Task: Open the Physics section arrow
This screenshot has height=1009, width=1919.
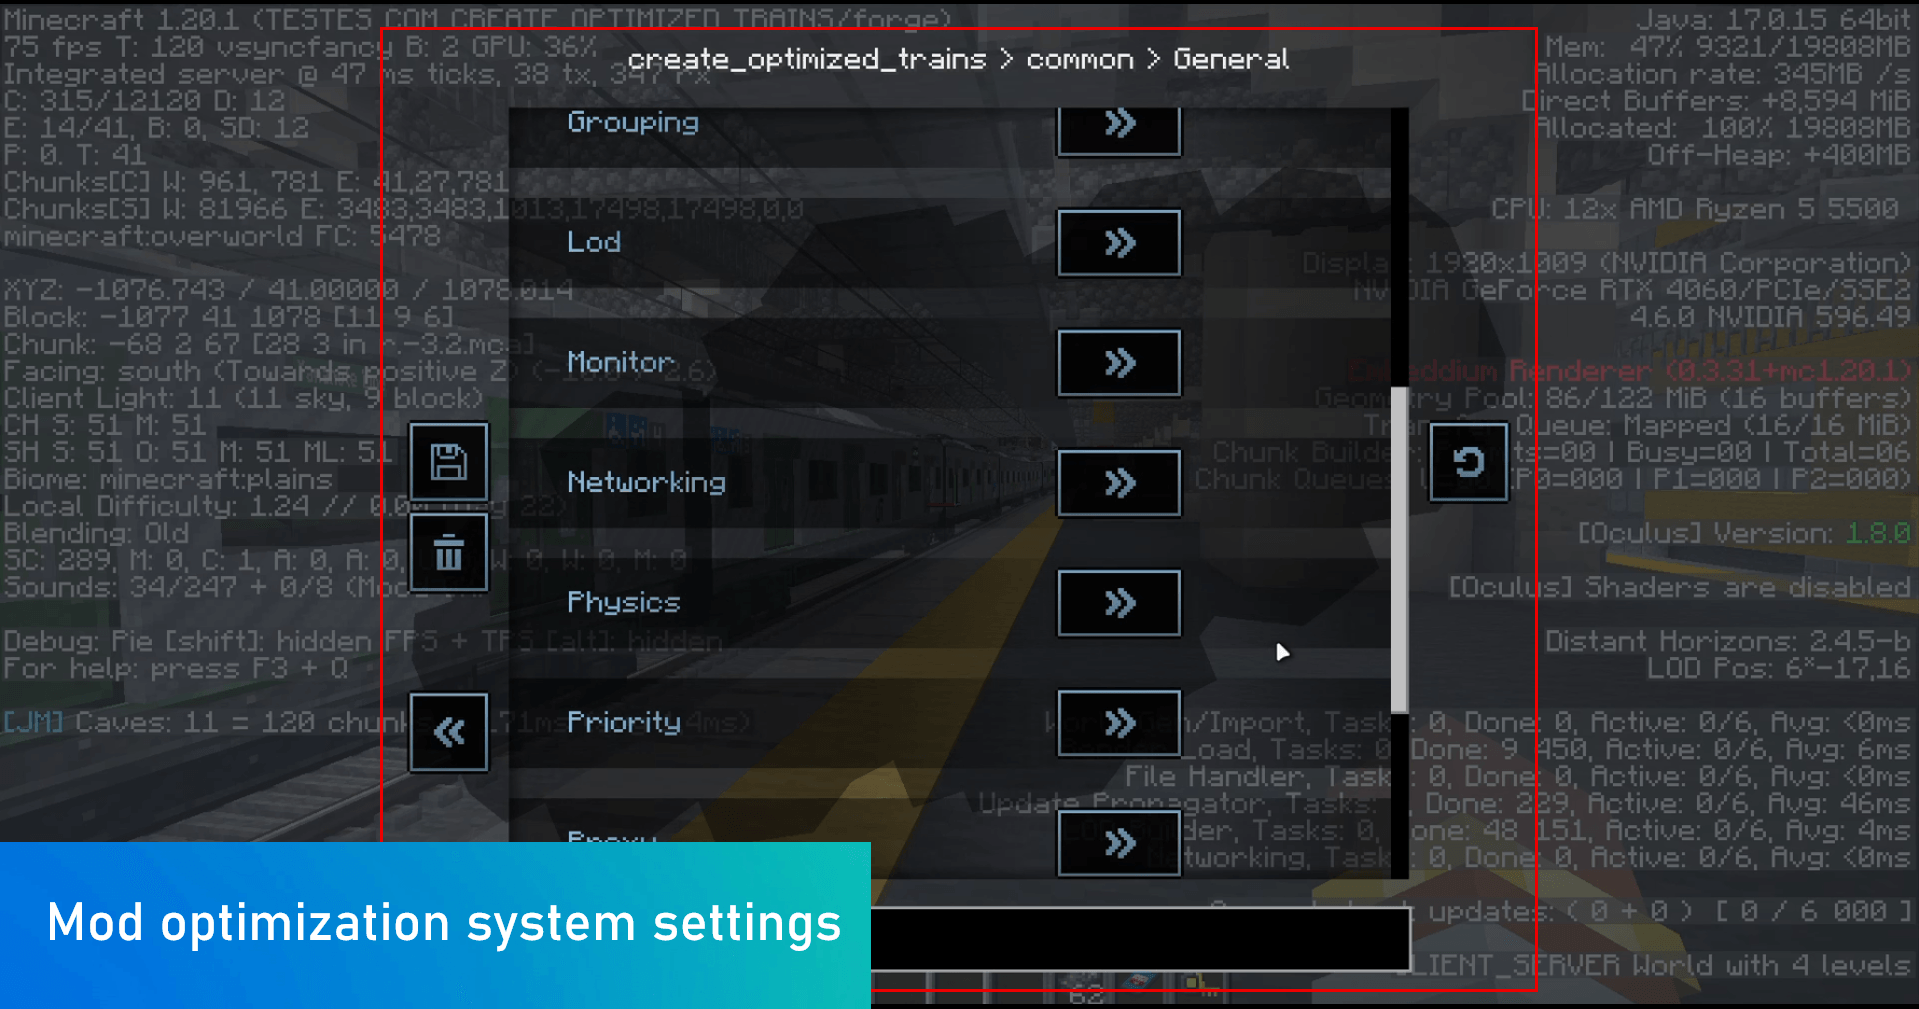Action: [x=1119, y=603]
